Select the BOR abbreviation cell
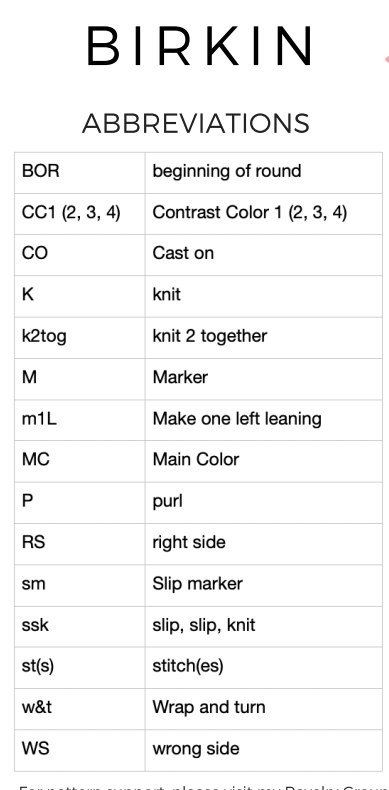This screenshot has height=790, width=389. coord(80,172)
